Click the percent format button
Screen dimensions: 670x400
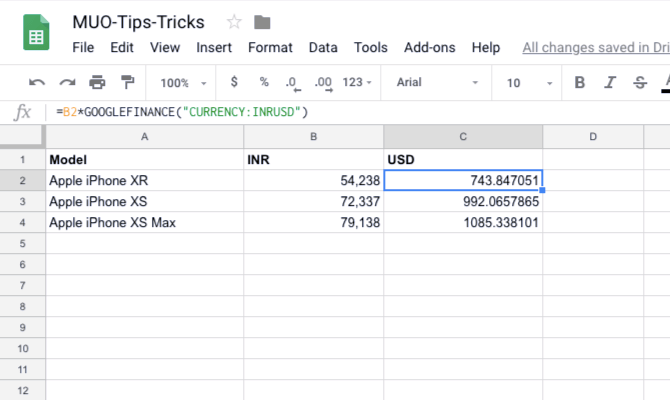pos(264,83)
